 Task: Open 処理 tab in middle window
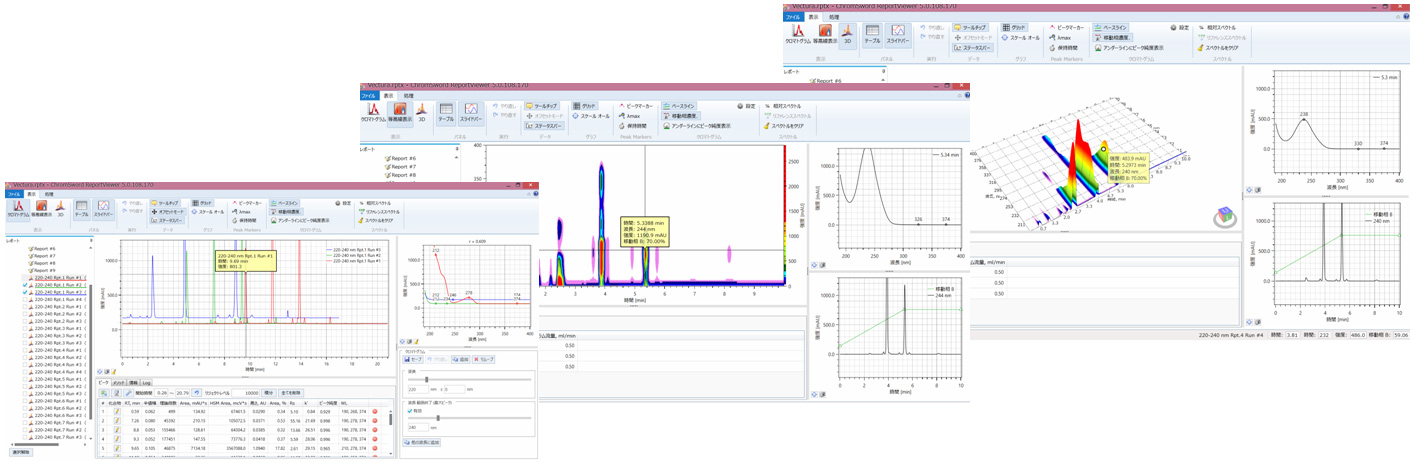click(x=408, y=96)
